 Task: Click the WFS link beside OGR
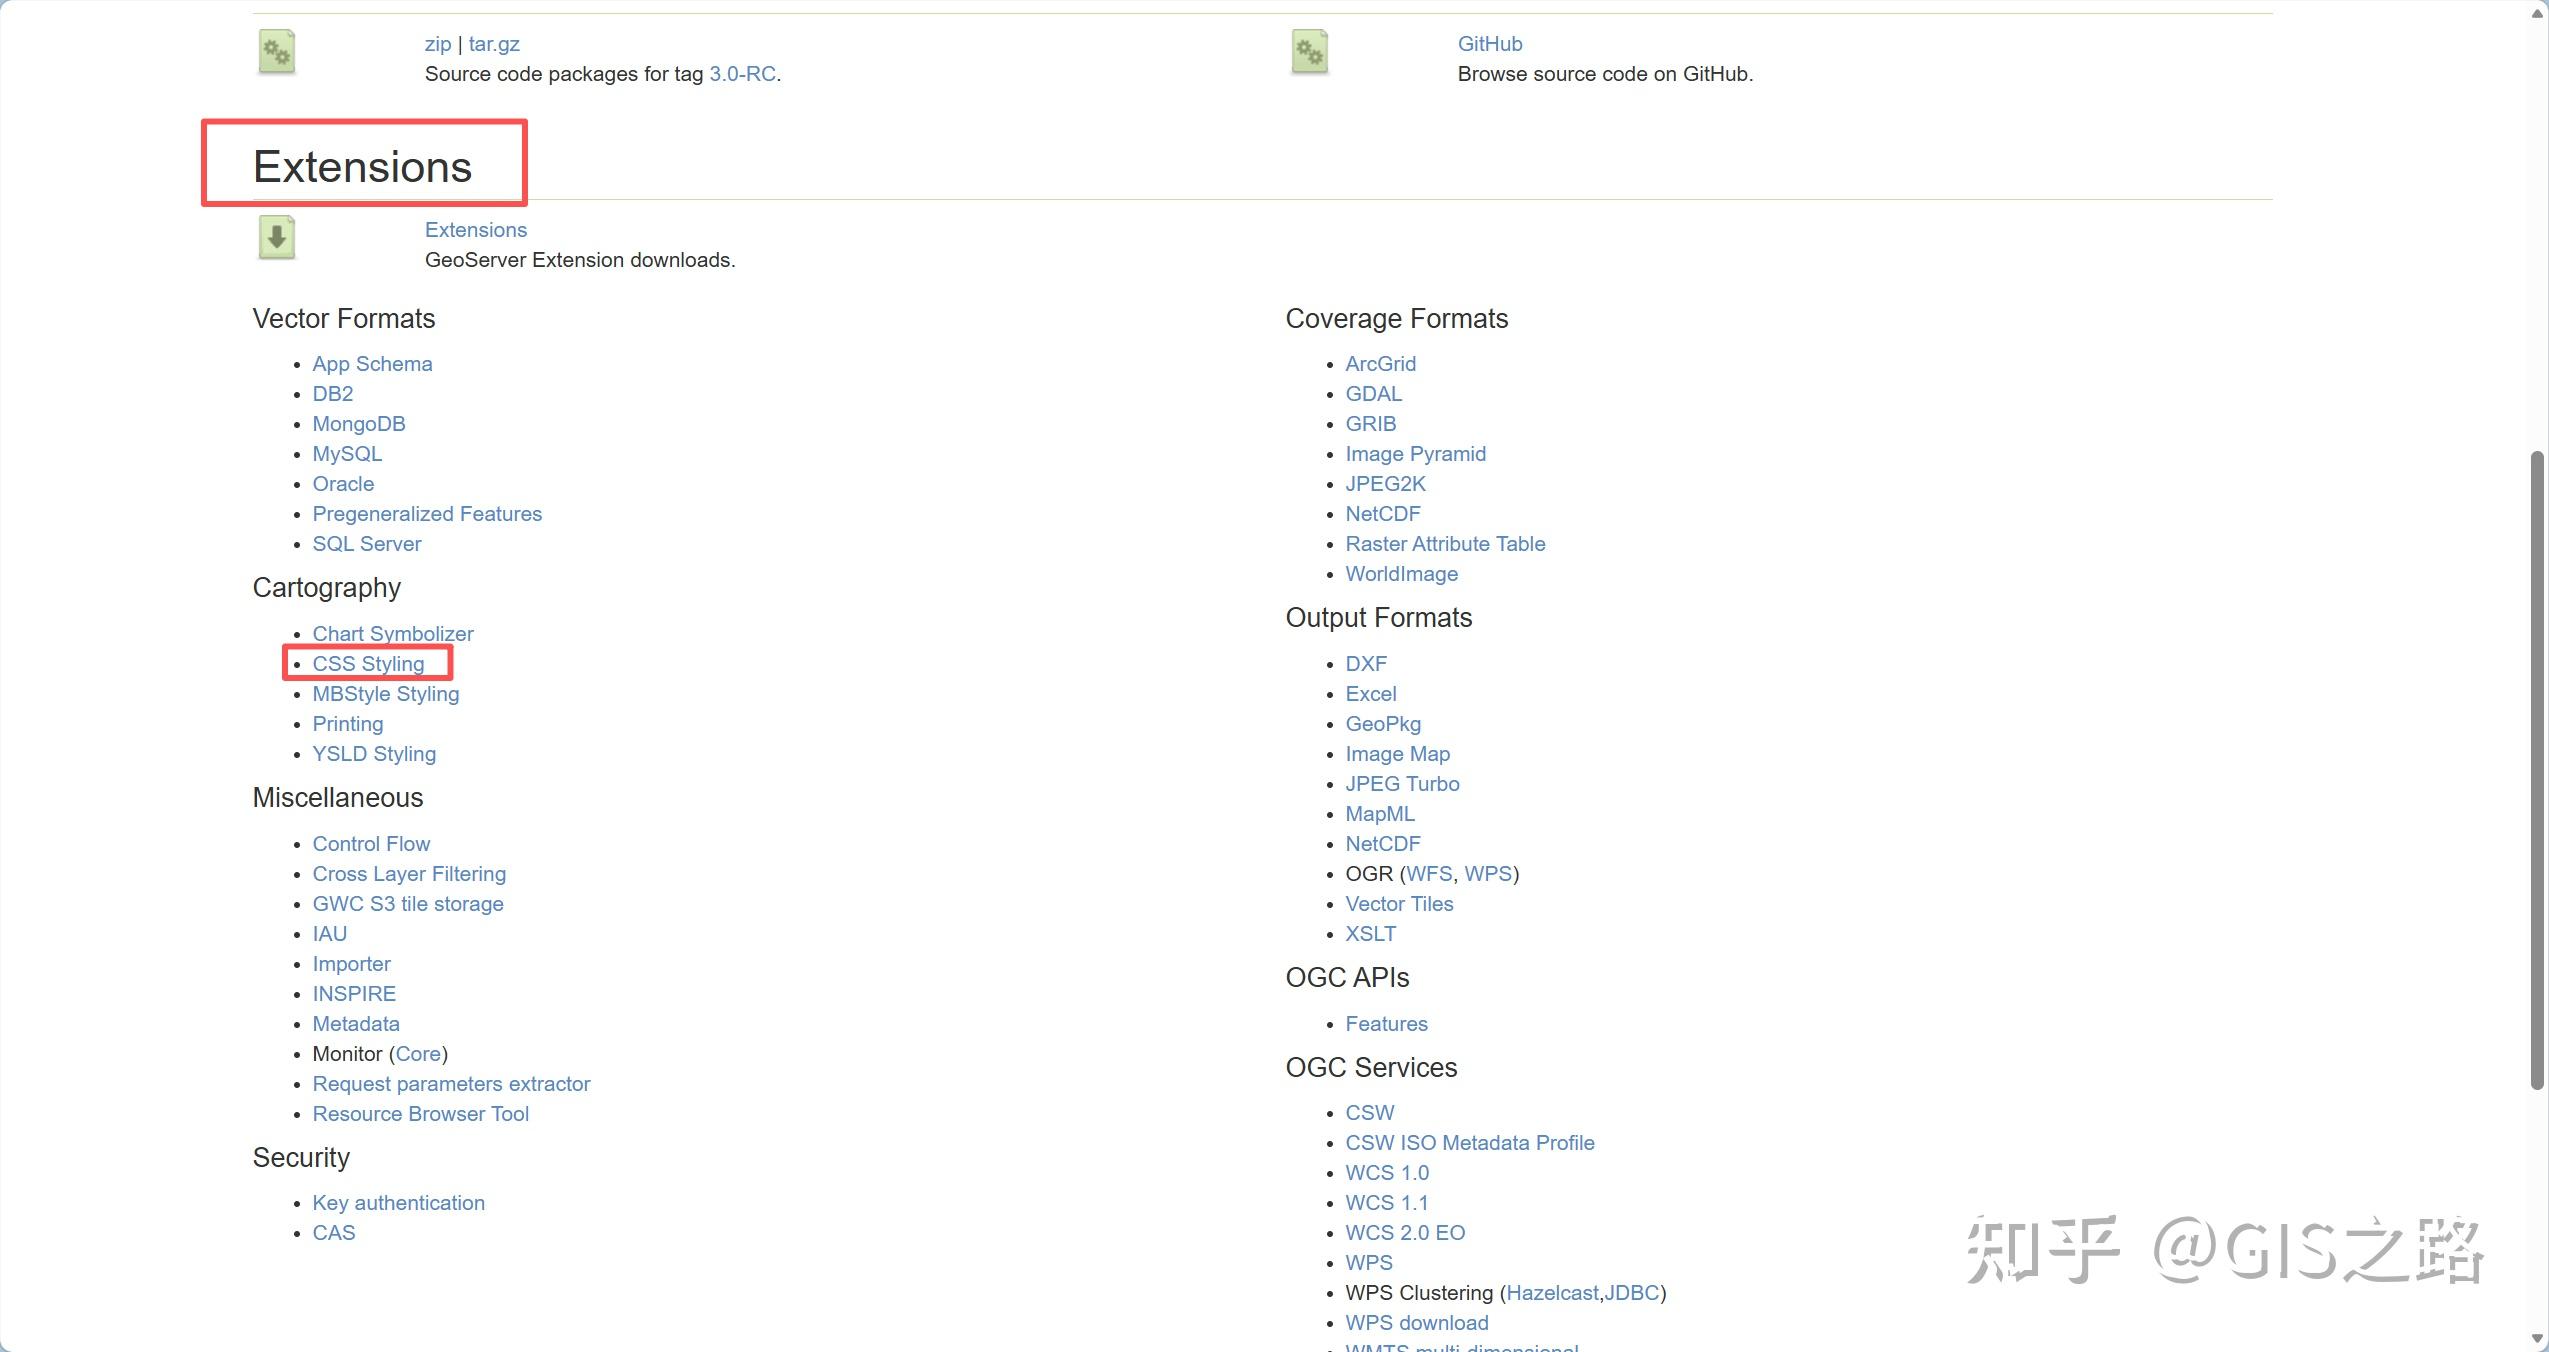(1428, 874)
